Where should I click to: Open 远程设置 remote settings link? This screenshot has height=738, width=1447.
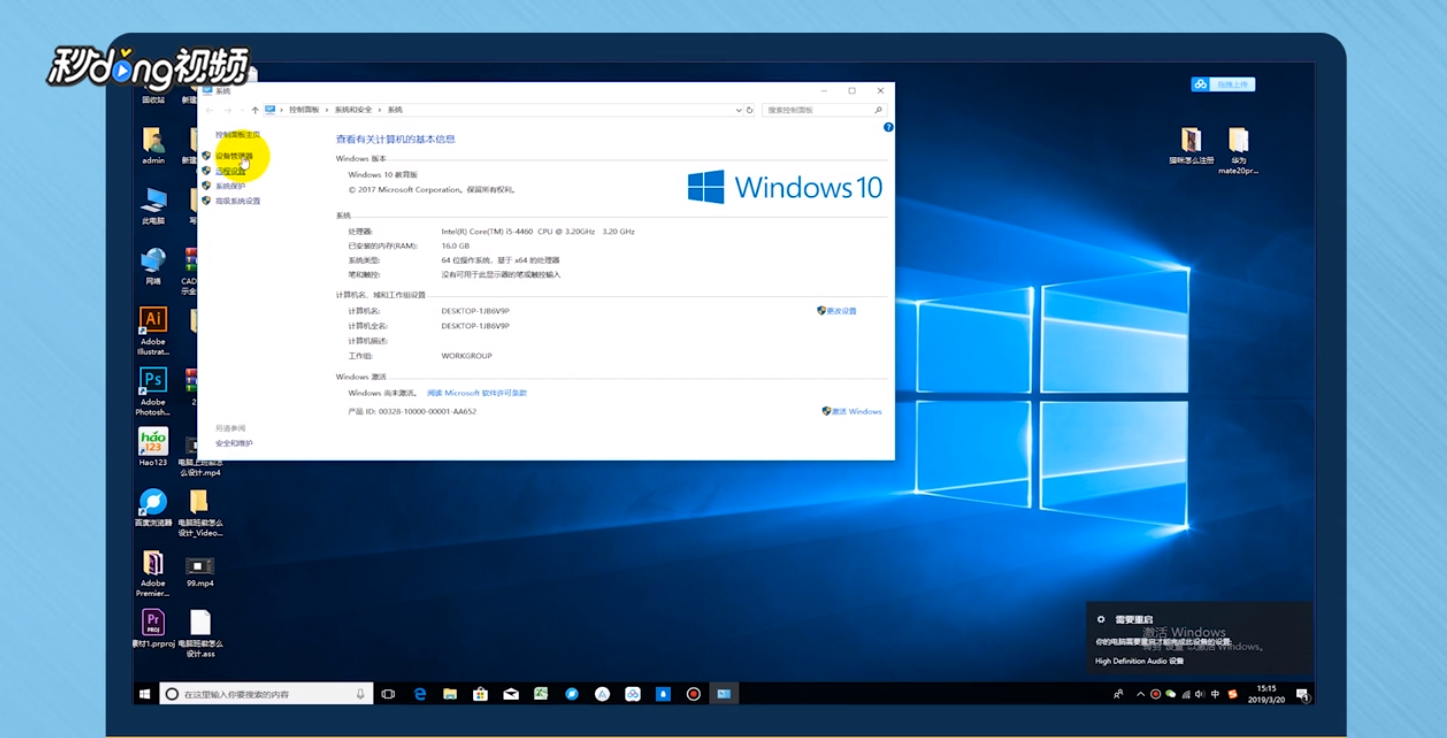[x=230, y=171]
